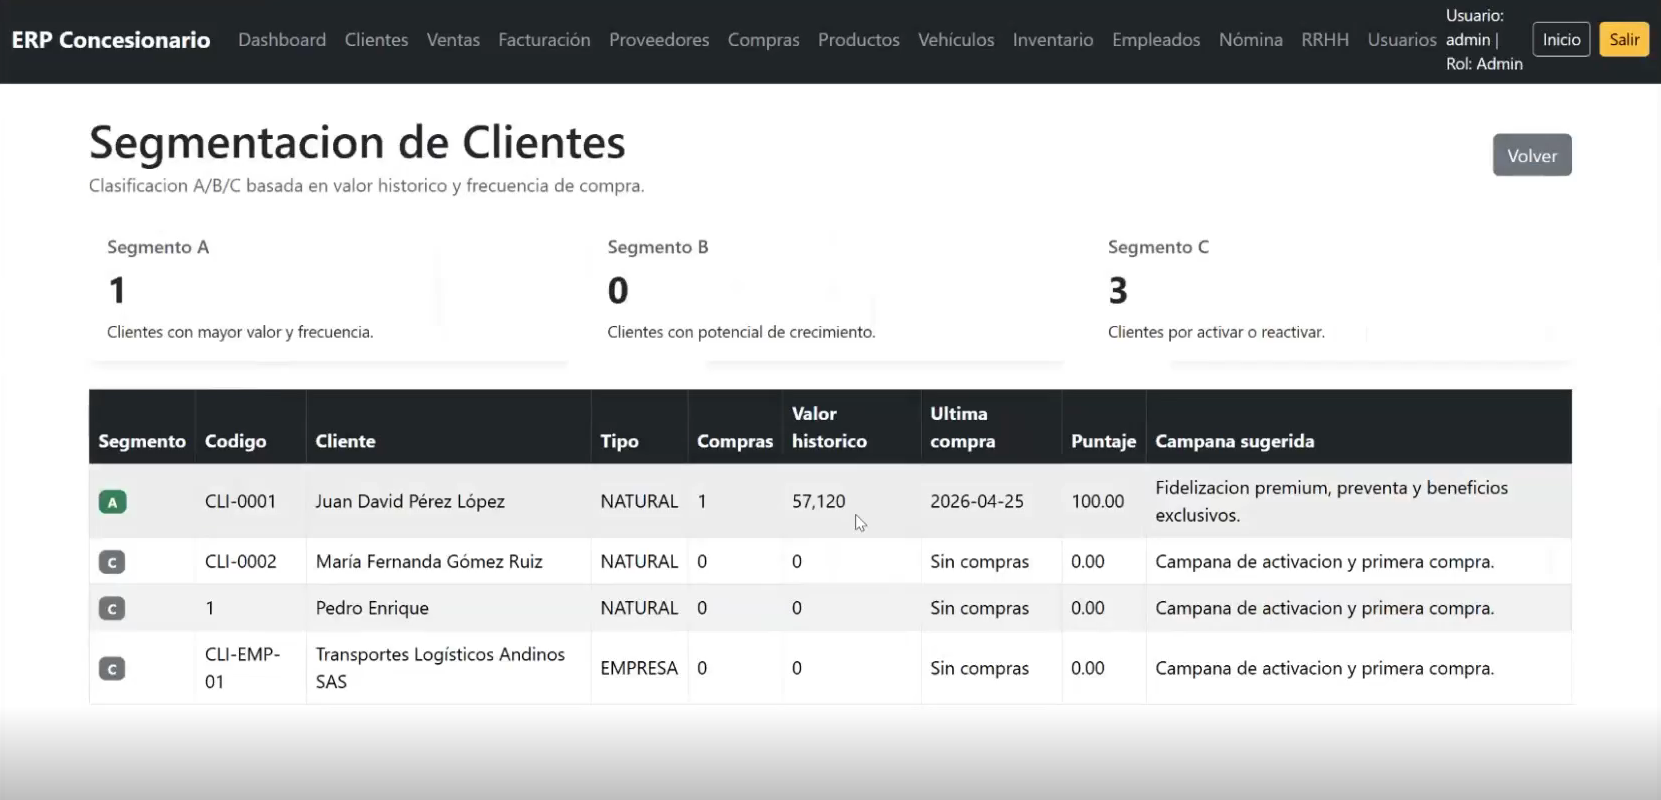Click client Juan David Pérez López

pos(410,501)
